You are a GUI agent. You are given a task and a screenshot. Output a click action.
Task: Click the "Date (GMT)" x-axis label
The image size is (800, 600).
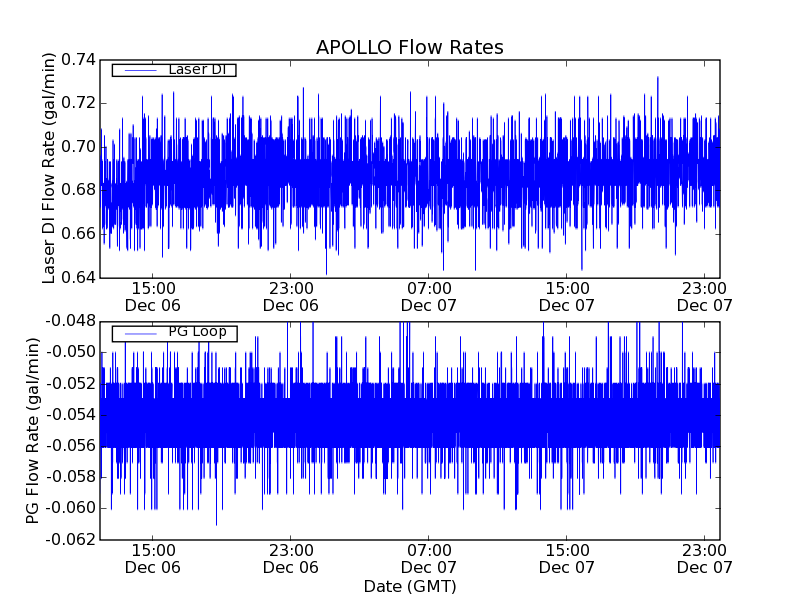click(410, 586)
